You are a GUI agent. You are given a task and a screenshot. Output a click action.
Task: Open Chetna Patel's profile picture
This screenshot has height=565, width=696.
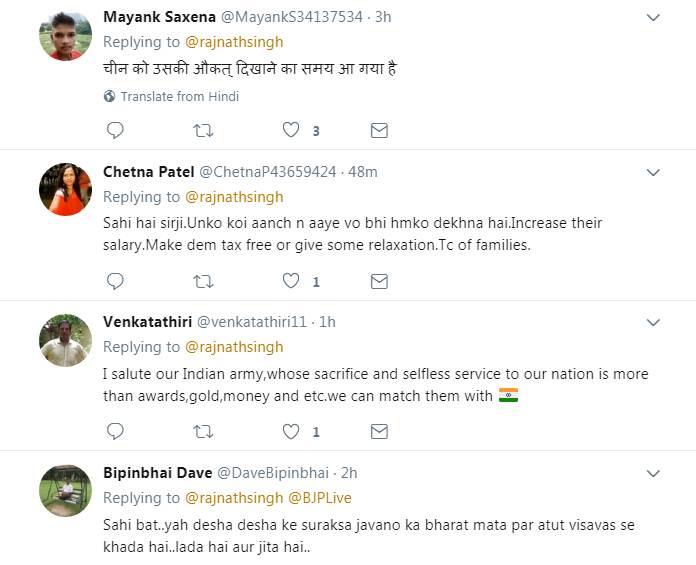65,189
